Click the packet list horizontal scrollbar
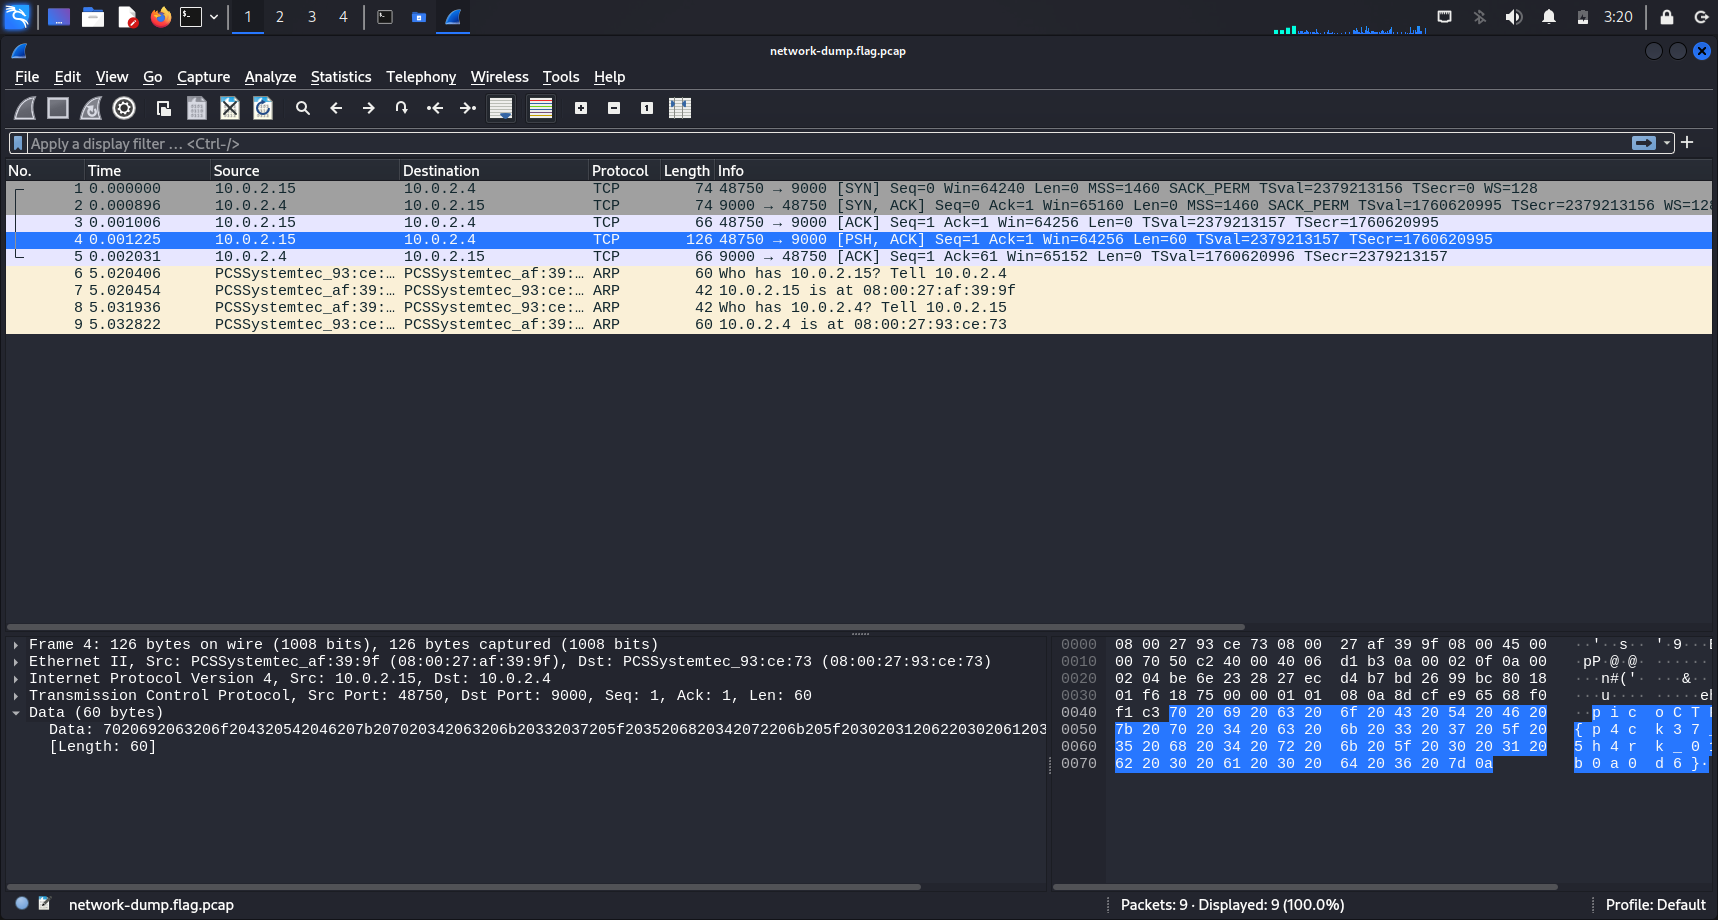 pos(625,627)
